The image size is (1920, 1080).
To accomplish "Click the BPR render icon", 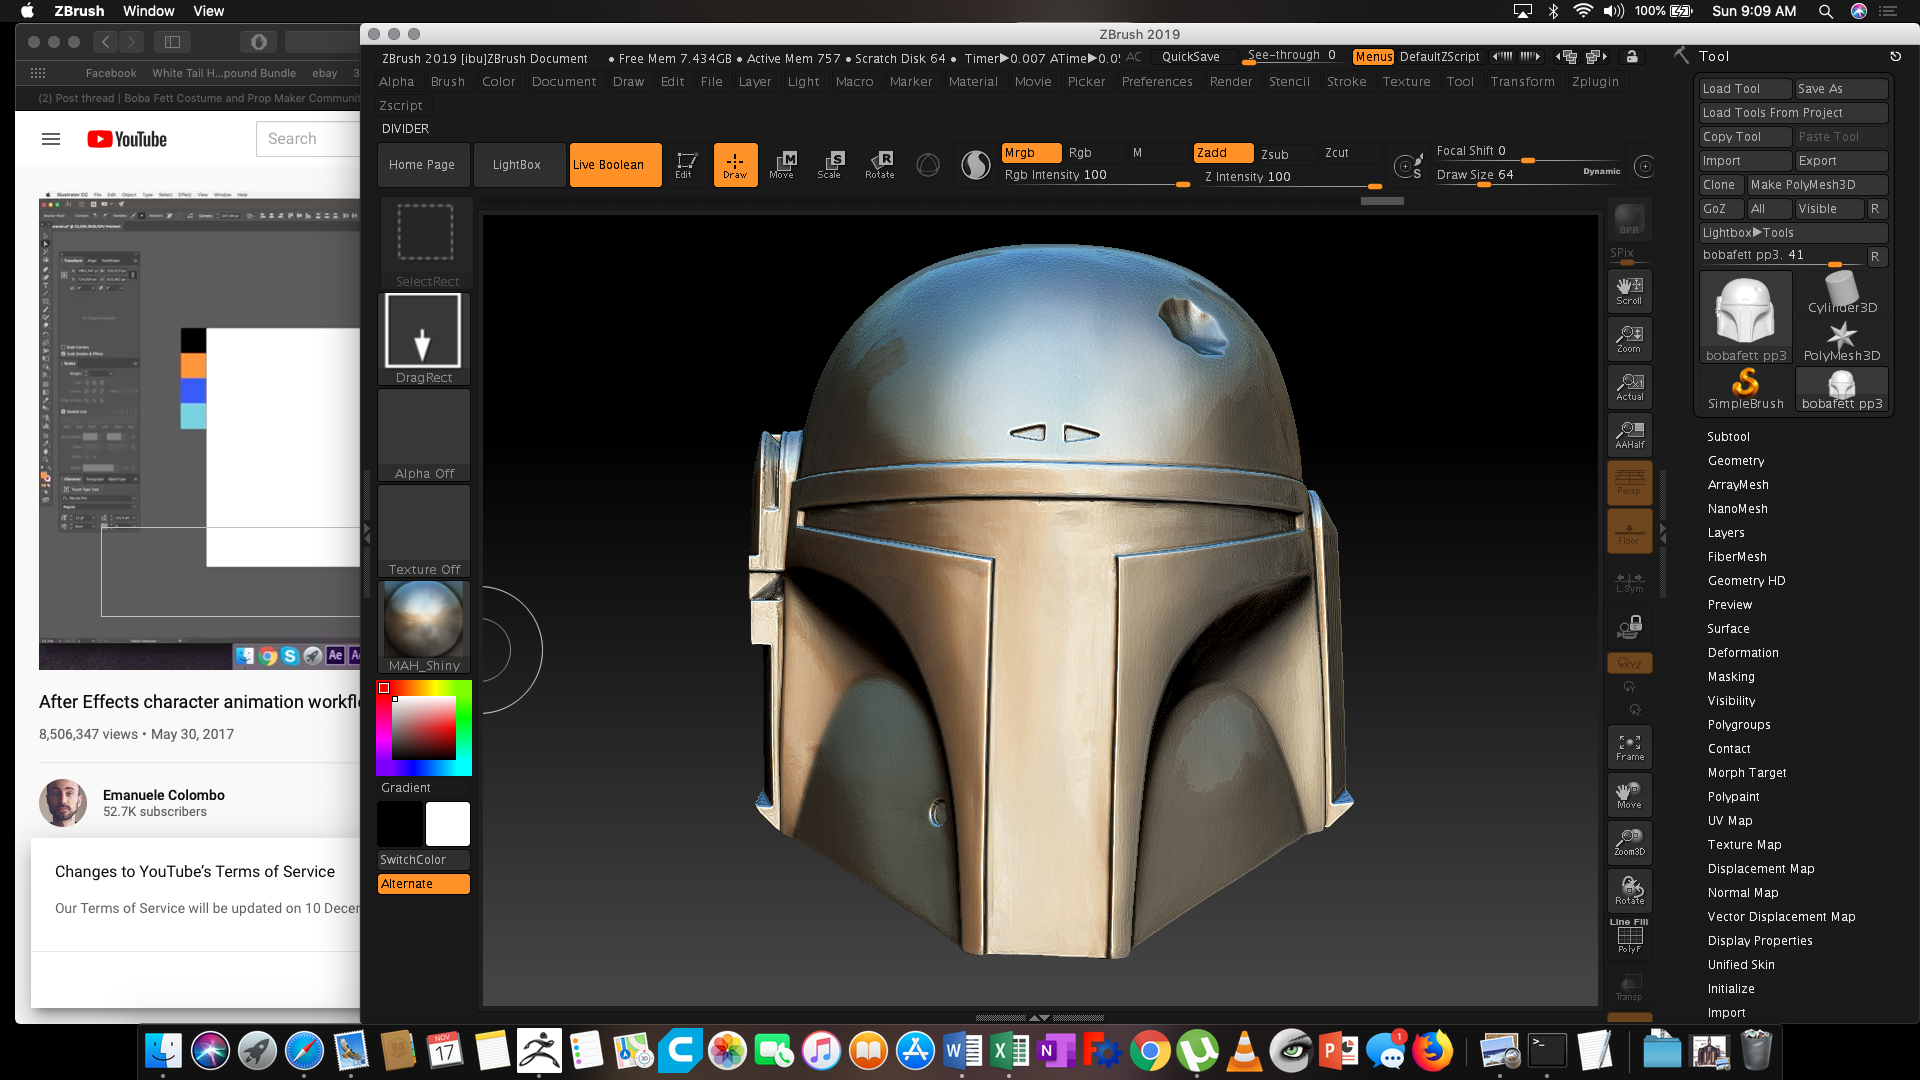I will 1629,219.
